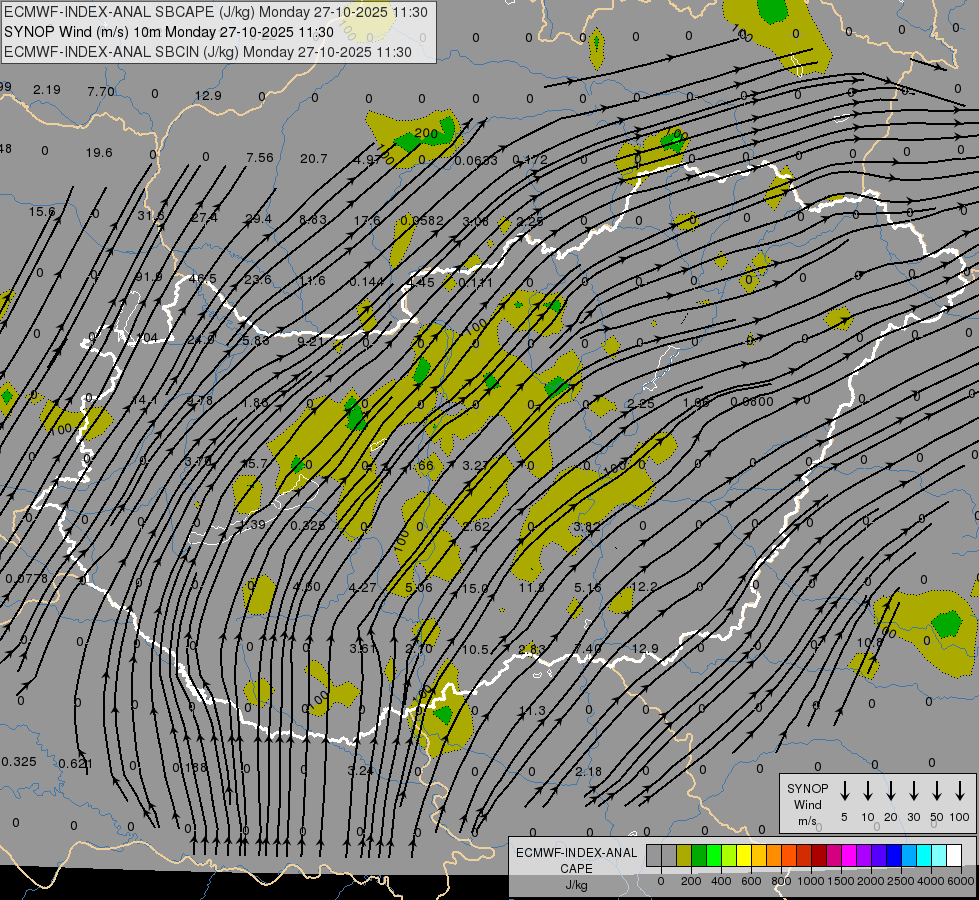
Task: Click the SYNOP Wind 10m title line
Action: (169, 32)
